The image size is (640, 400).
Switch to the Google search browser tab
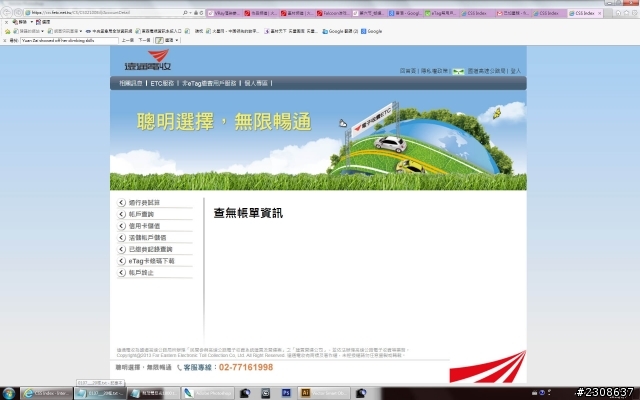[405, 13]
